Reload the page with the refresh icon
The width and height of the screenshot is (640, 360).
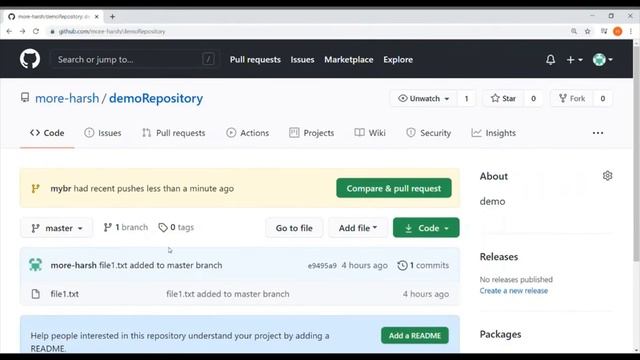click(x=36, y=31)
